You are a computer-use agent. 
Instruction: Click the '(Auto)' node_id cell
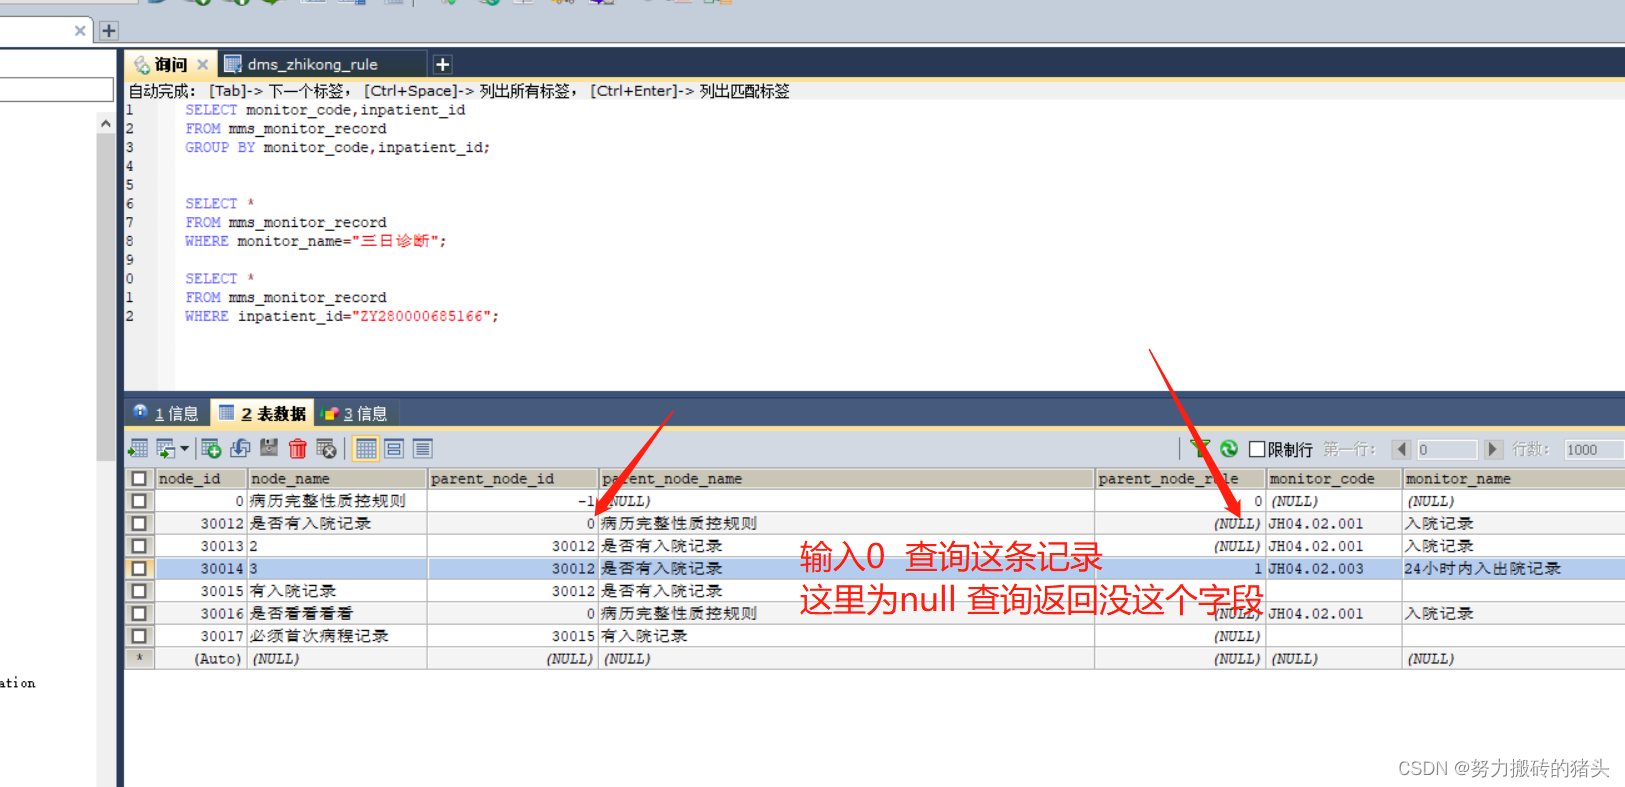pos(201,658)
